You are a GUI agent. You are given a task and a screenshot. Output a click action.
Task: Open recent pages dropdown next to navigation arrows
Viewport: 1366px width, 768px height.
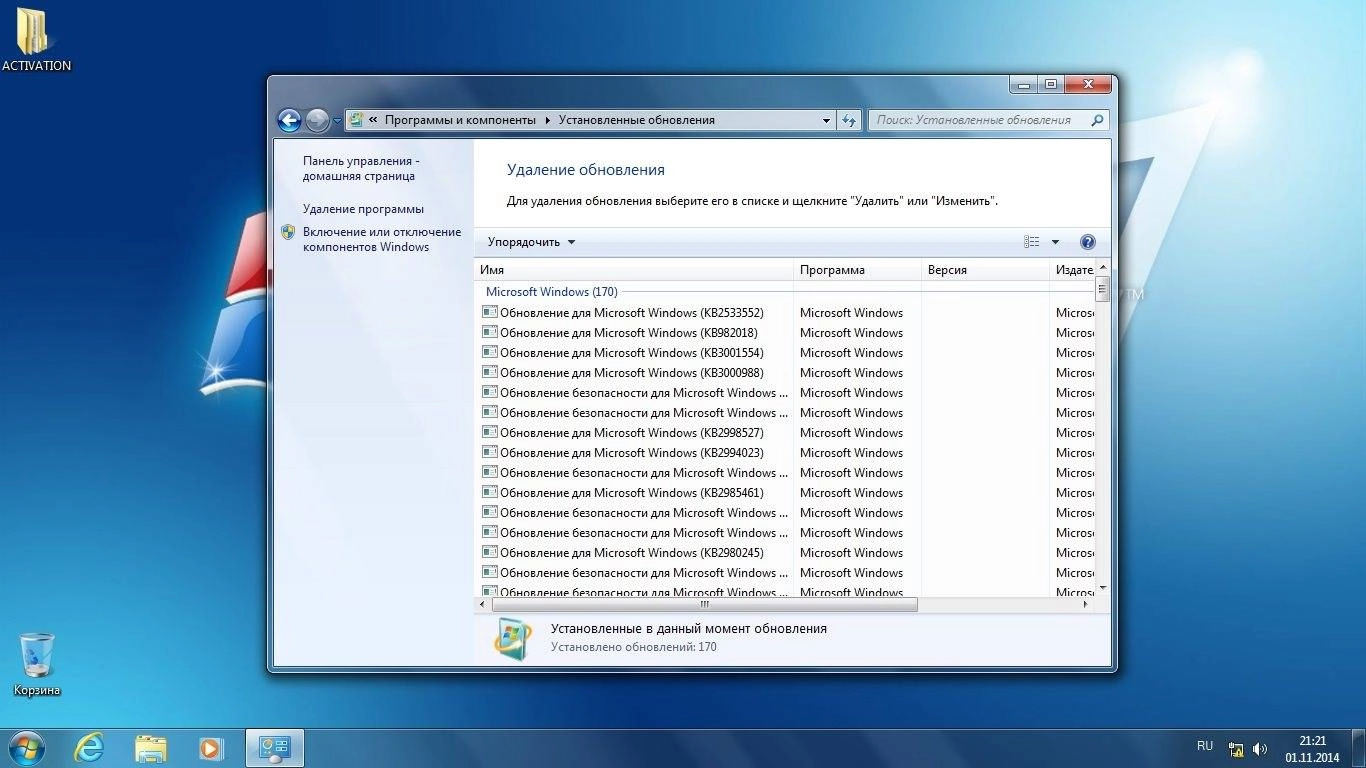337,121
